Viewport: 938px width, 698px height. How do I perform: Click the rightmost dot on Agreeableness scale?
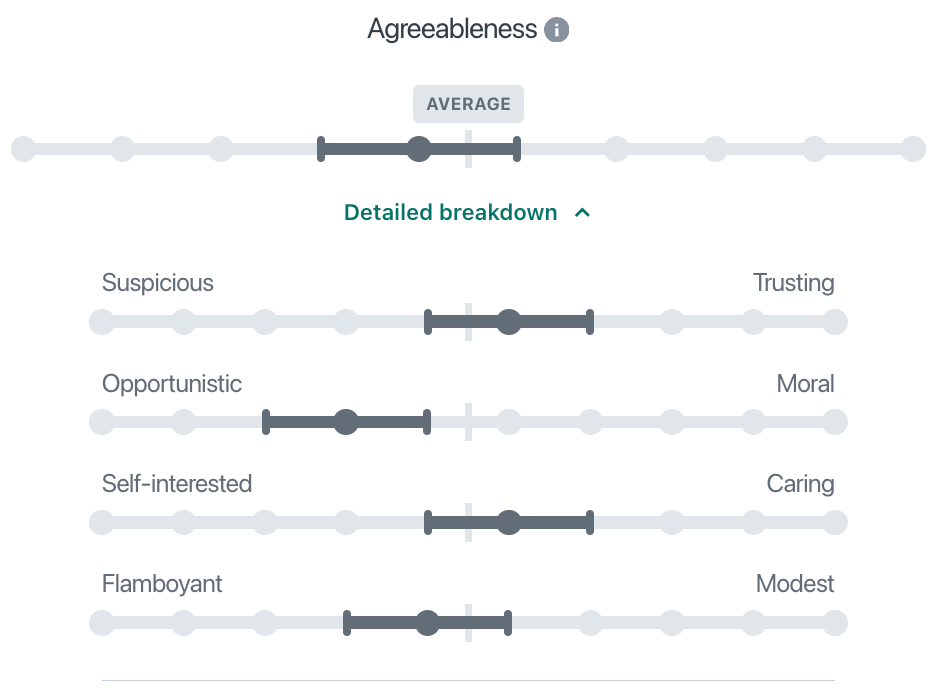[913, 150]
